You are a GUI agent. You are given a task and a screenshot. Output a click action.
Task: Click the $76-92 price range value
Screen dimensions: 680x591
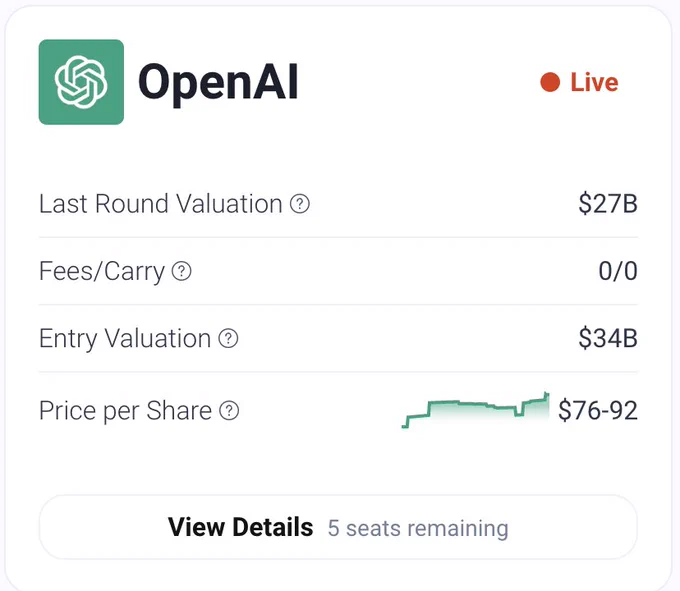point(598,410)
